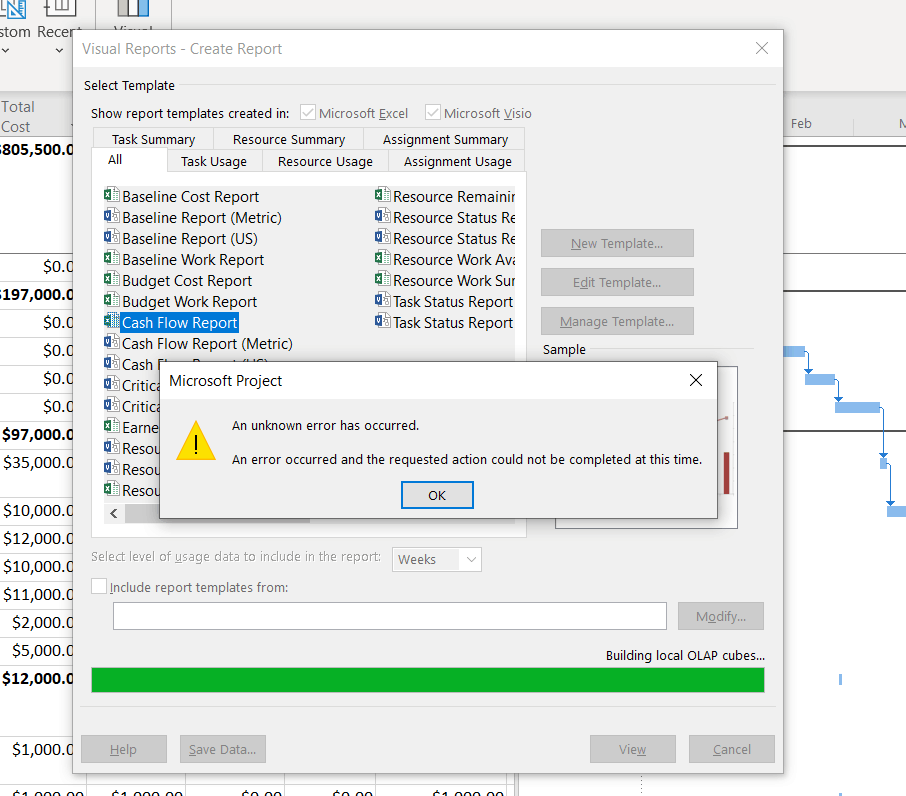906x796 pixels.
Task: Select the Resource Work Sum template name
Action: (x=454, y=281)
